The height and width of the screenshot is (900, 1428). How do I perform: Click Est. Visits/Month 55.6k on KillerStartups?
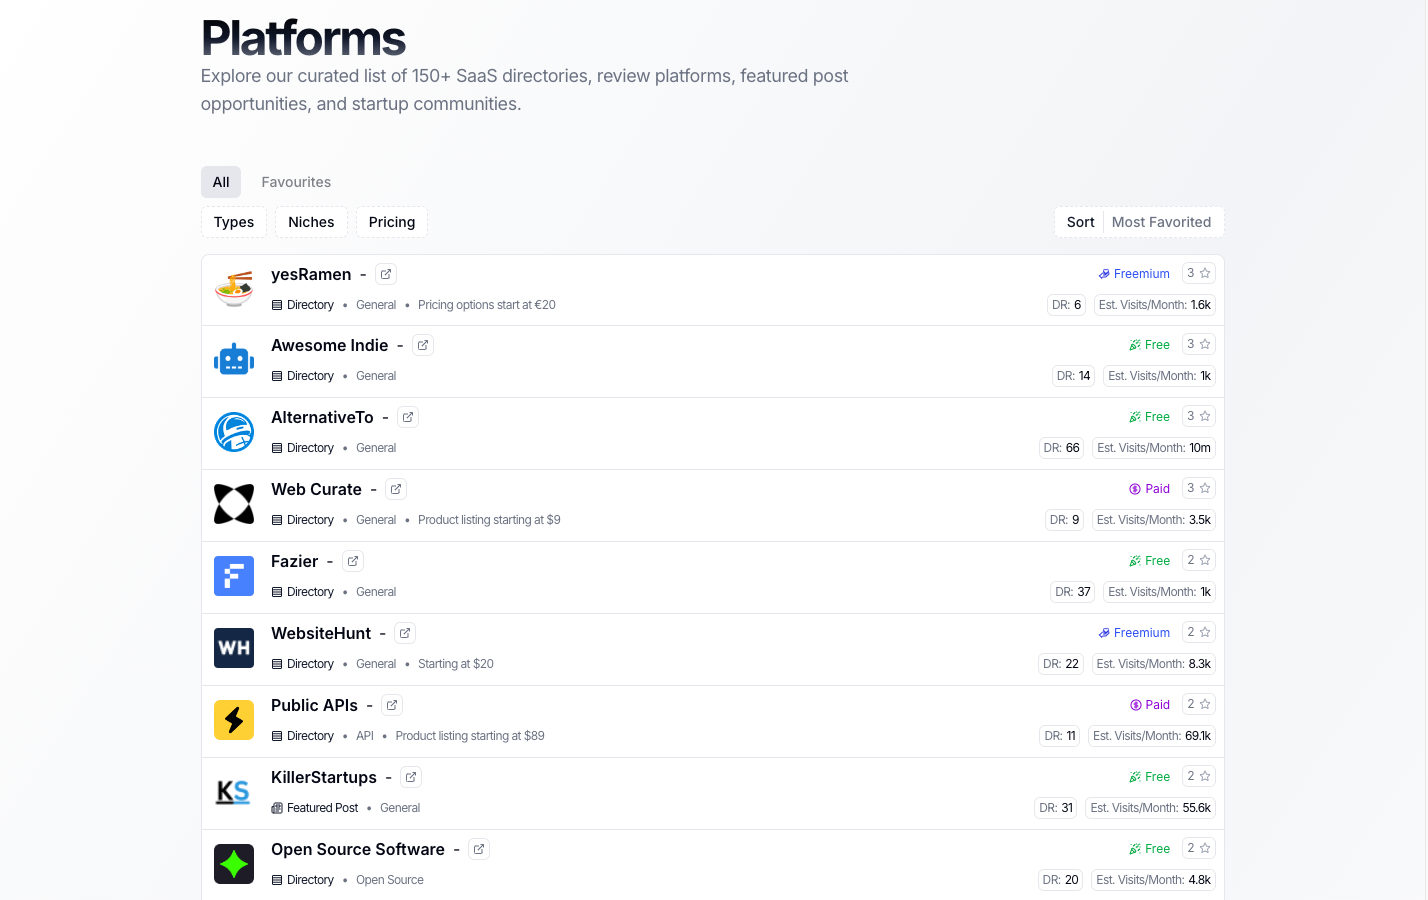[x=1151, y=808]
